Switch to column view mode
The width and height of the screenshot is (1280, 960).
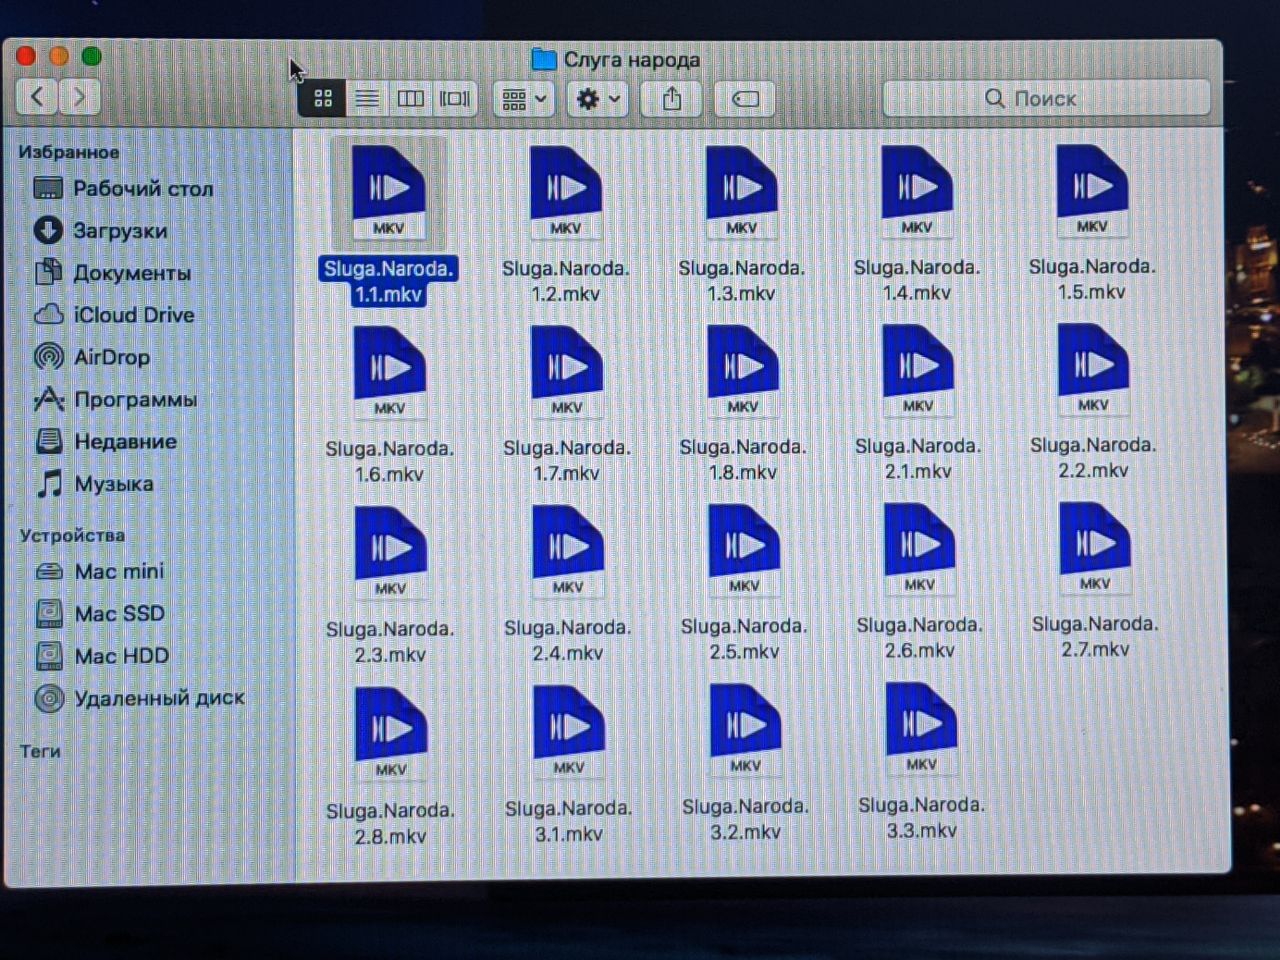point(410,98)
